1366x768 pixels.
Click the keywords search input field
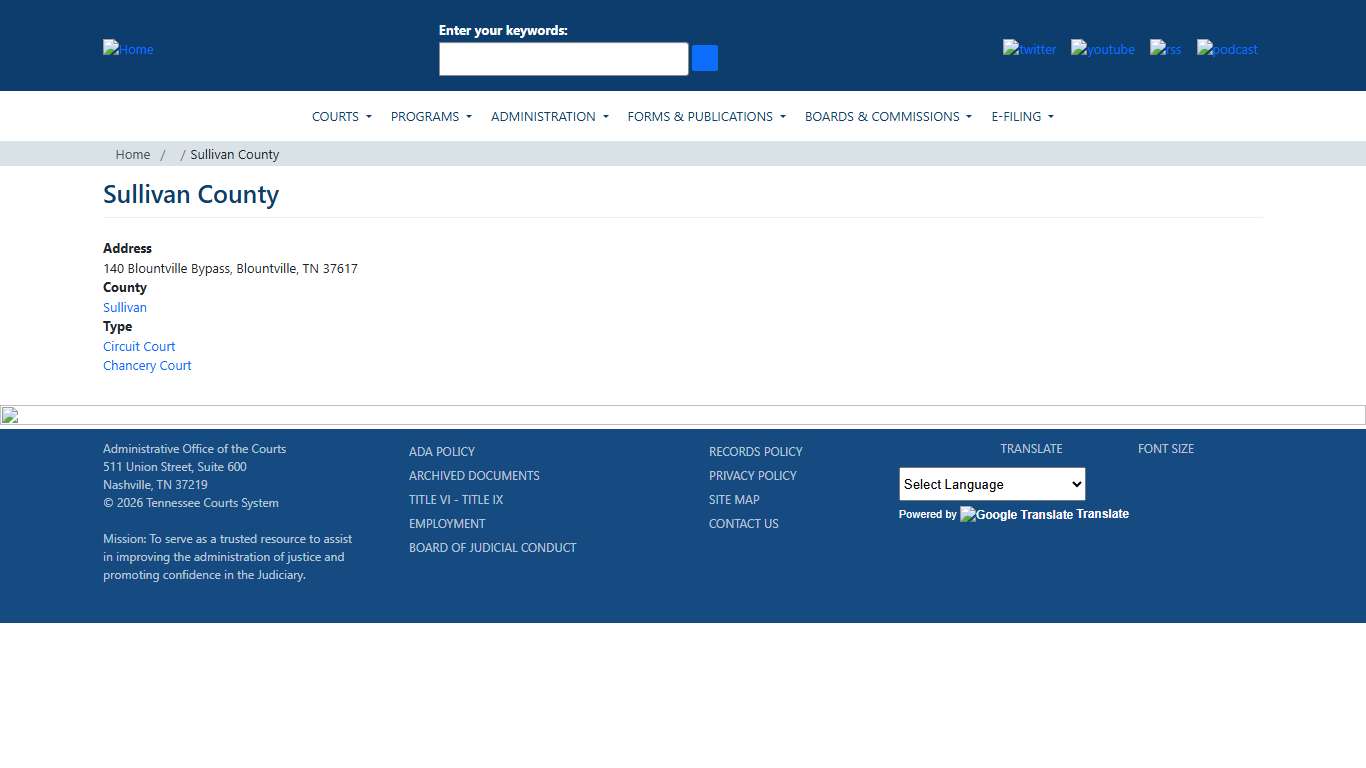click(x=563, y=59)
